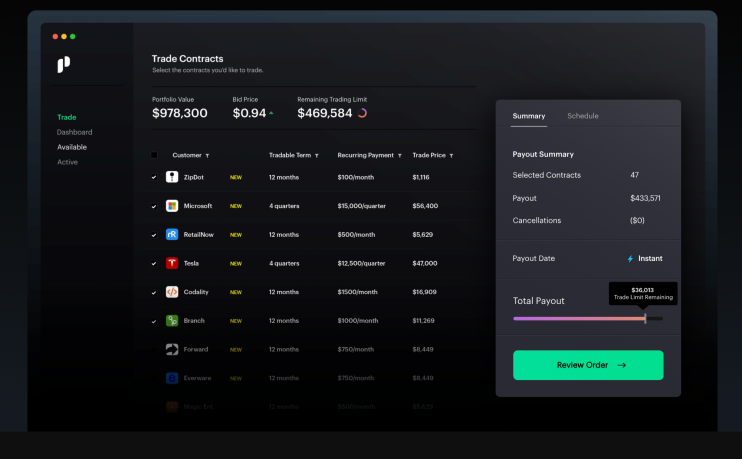
Task: Go to Available in the sidebar
Action: click(x=72, y=147)
